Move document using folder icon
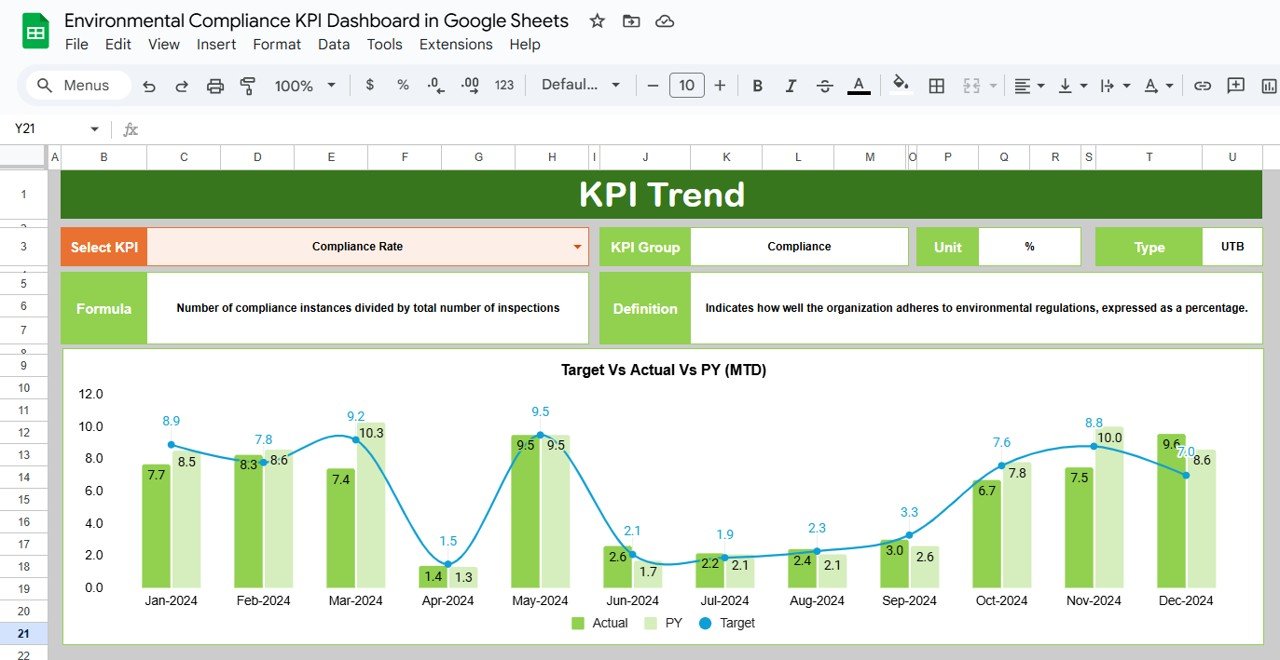Screen dimensions: 1280x660 tap(630, 21)
